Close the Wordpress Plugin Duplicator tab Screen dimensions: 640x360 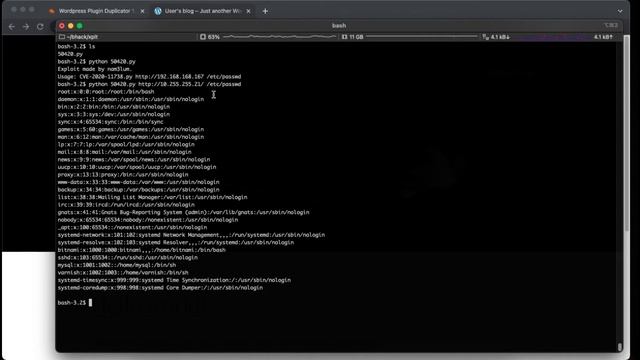[x=142, y=11]
